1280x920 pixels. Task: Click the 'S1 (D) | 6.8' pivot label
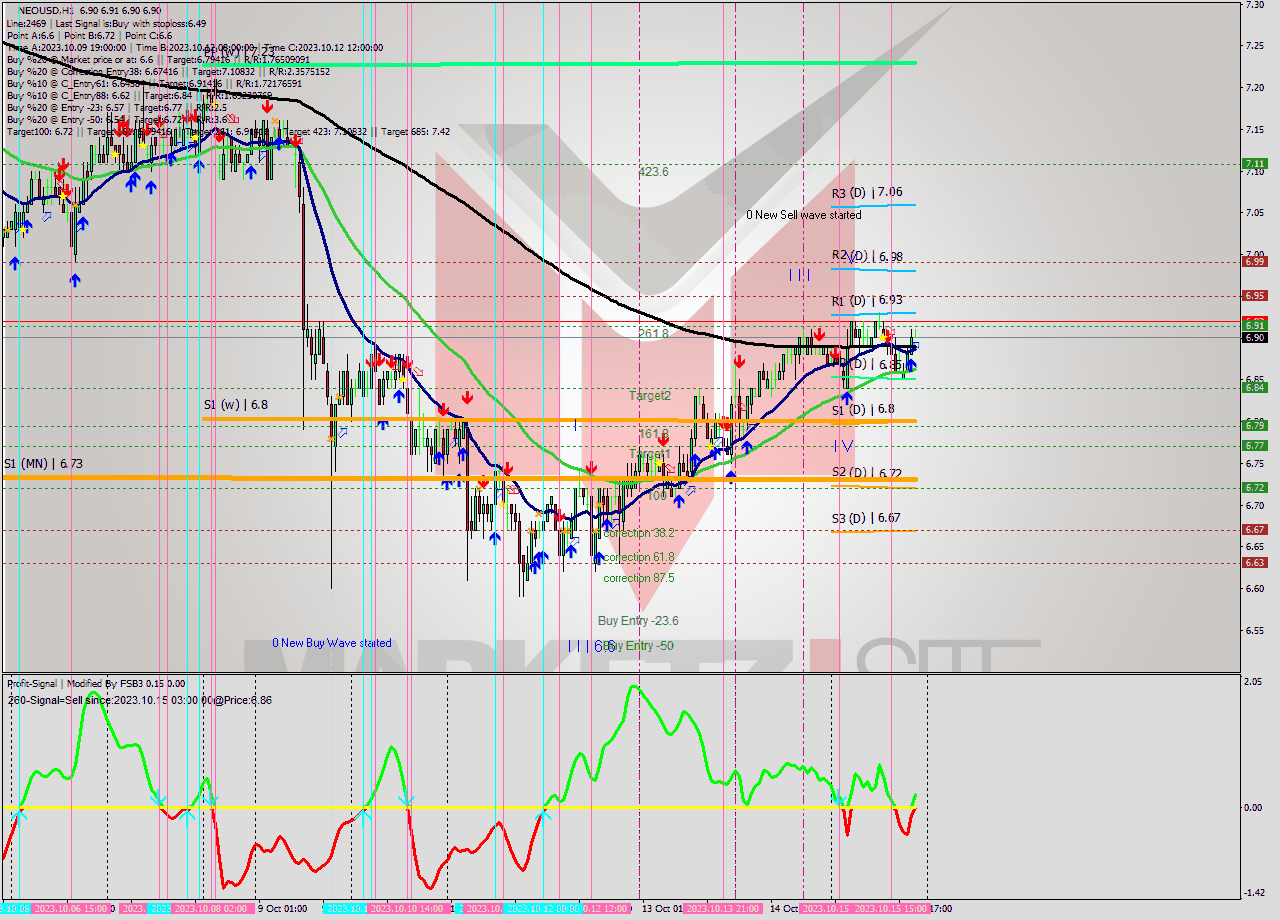pos(863,409)
